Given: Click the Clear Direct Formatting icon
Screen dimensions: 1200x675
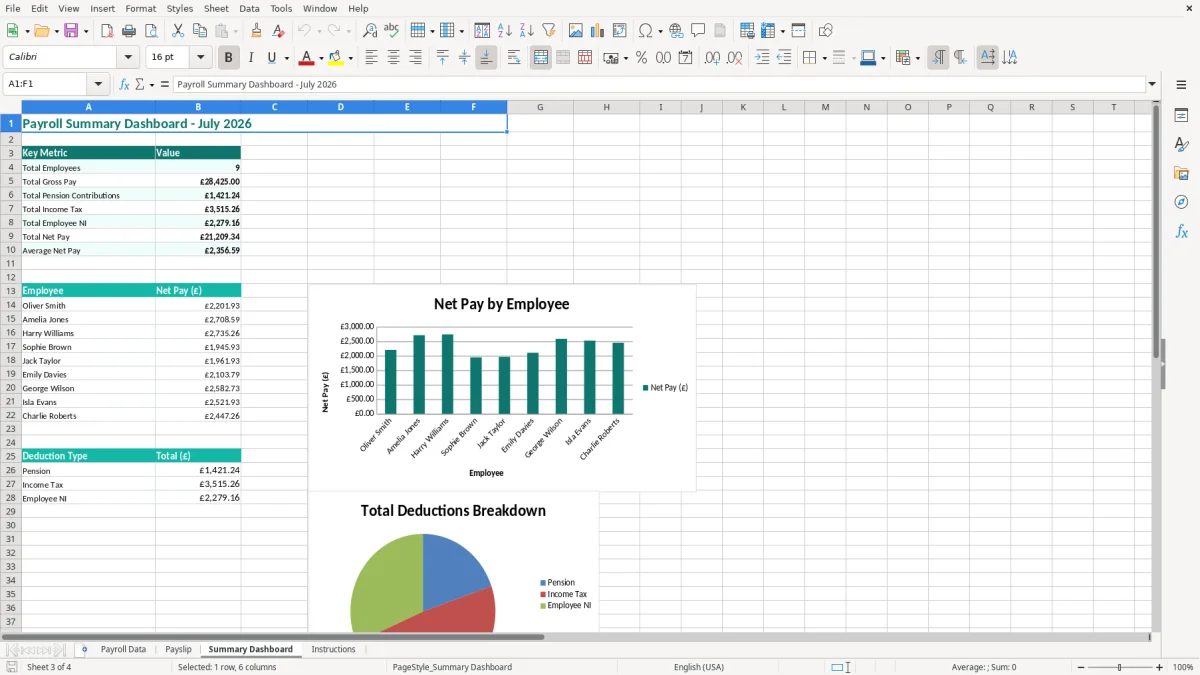Looking at the screenshot, I should click(278, 31).
